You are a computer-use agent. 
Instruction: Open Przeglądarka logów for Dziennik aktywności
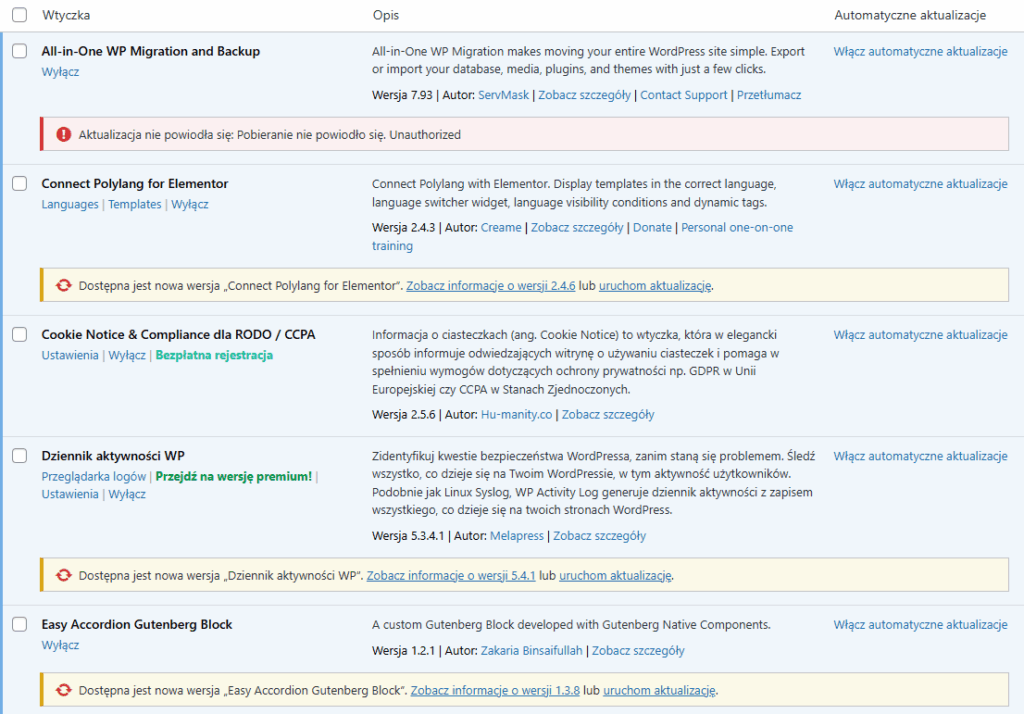94,477
